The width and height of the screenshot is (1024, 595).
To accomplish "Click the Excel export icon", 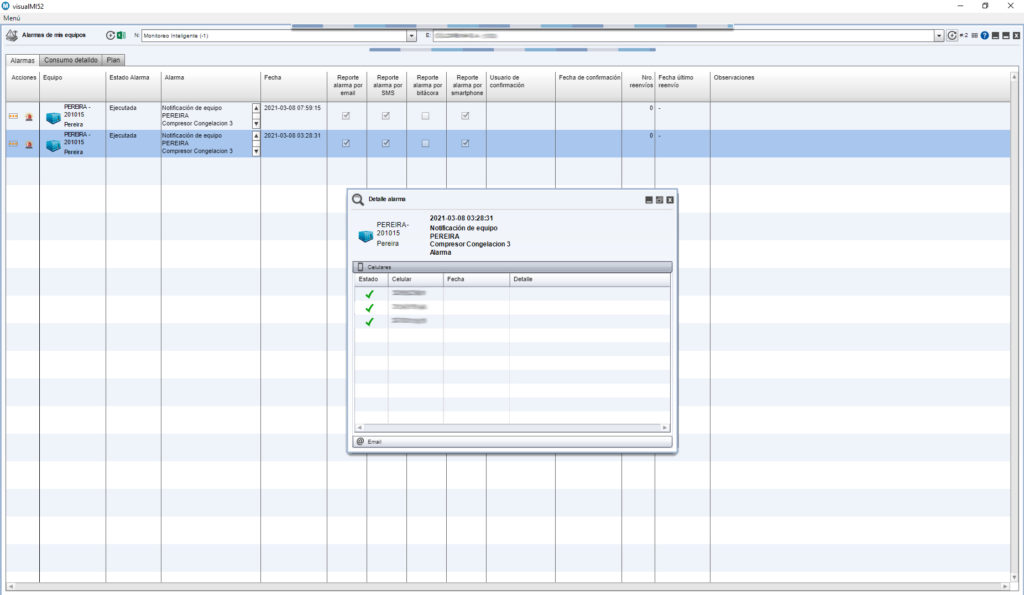I will [122, 35].
